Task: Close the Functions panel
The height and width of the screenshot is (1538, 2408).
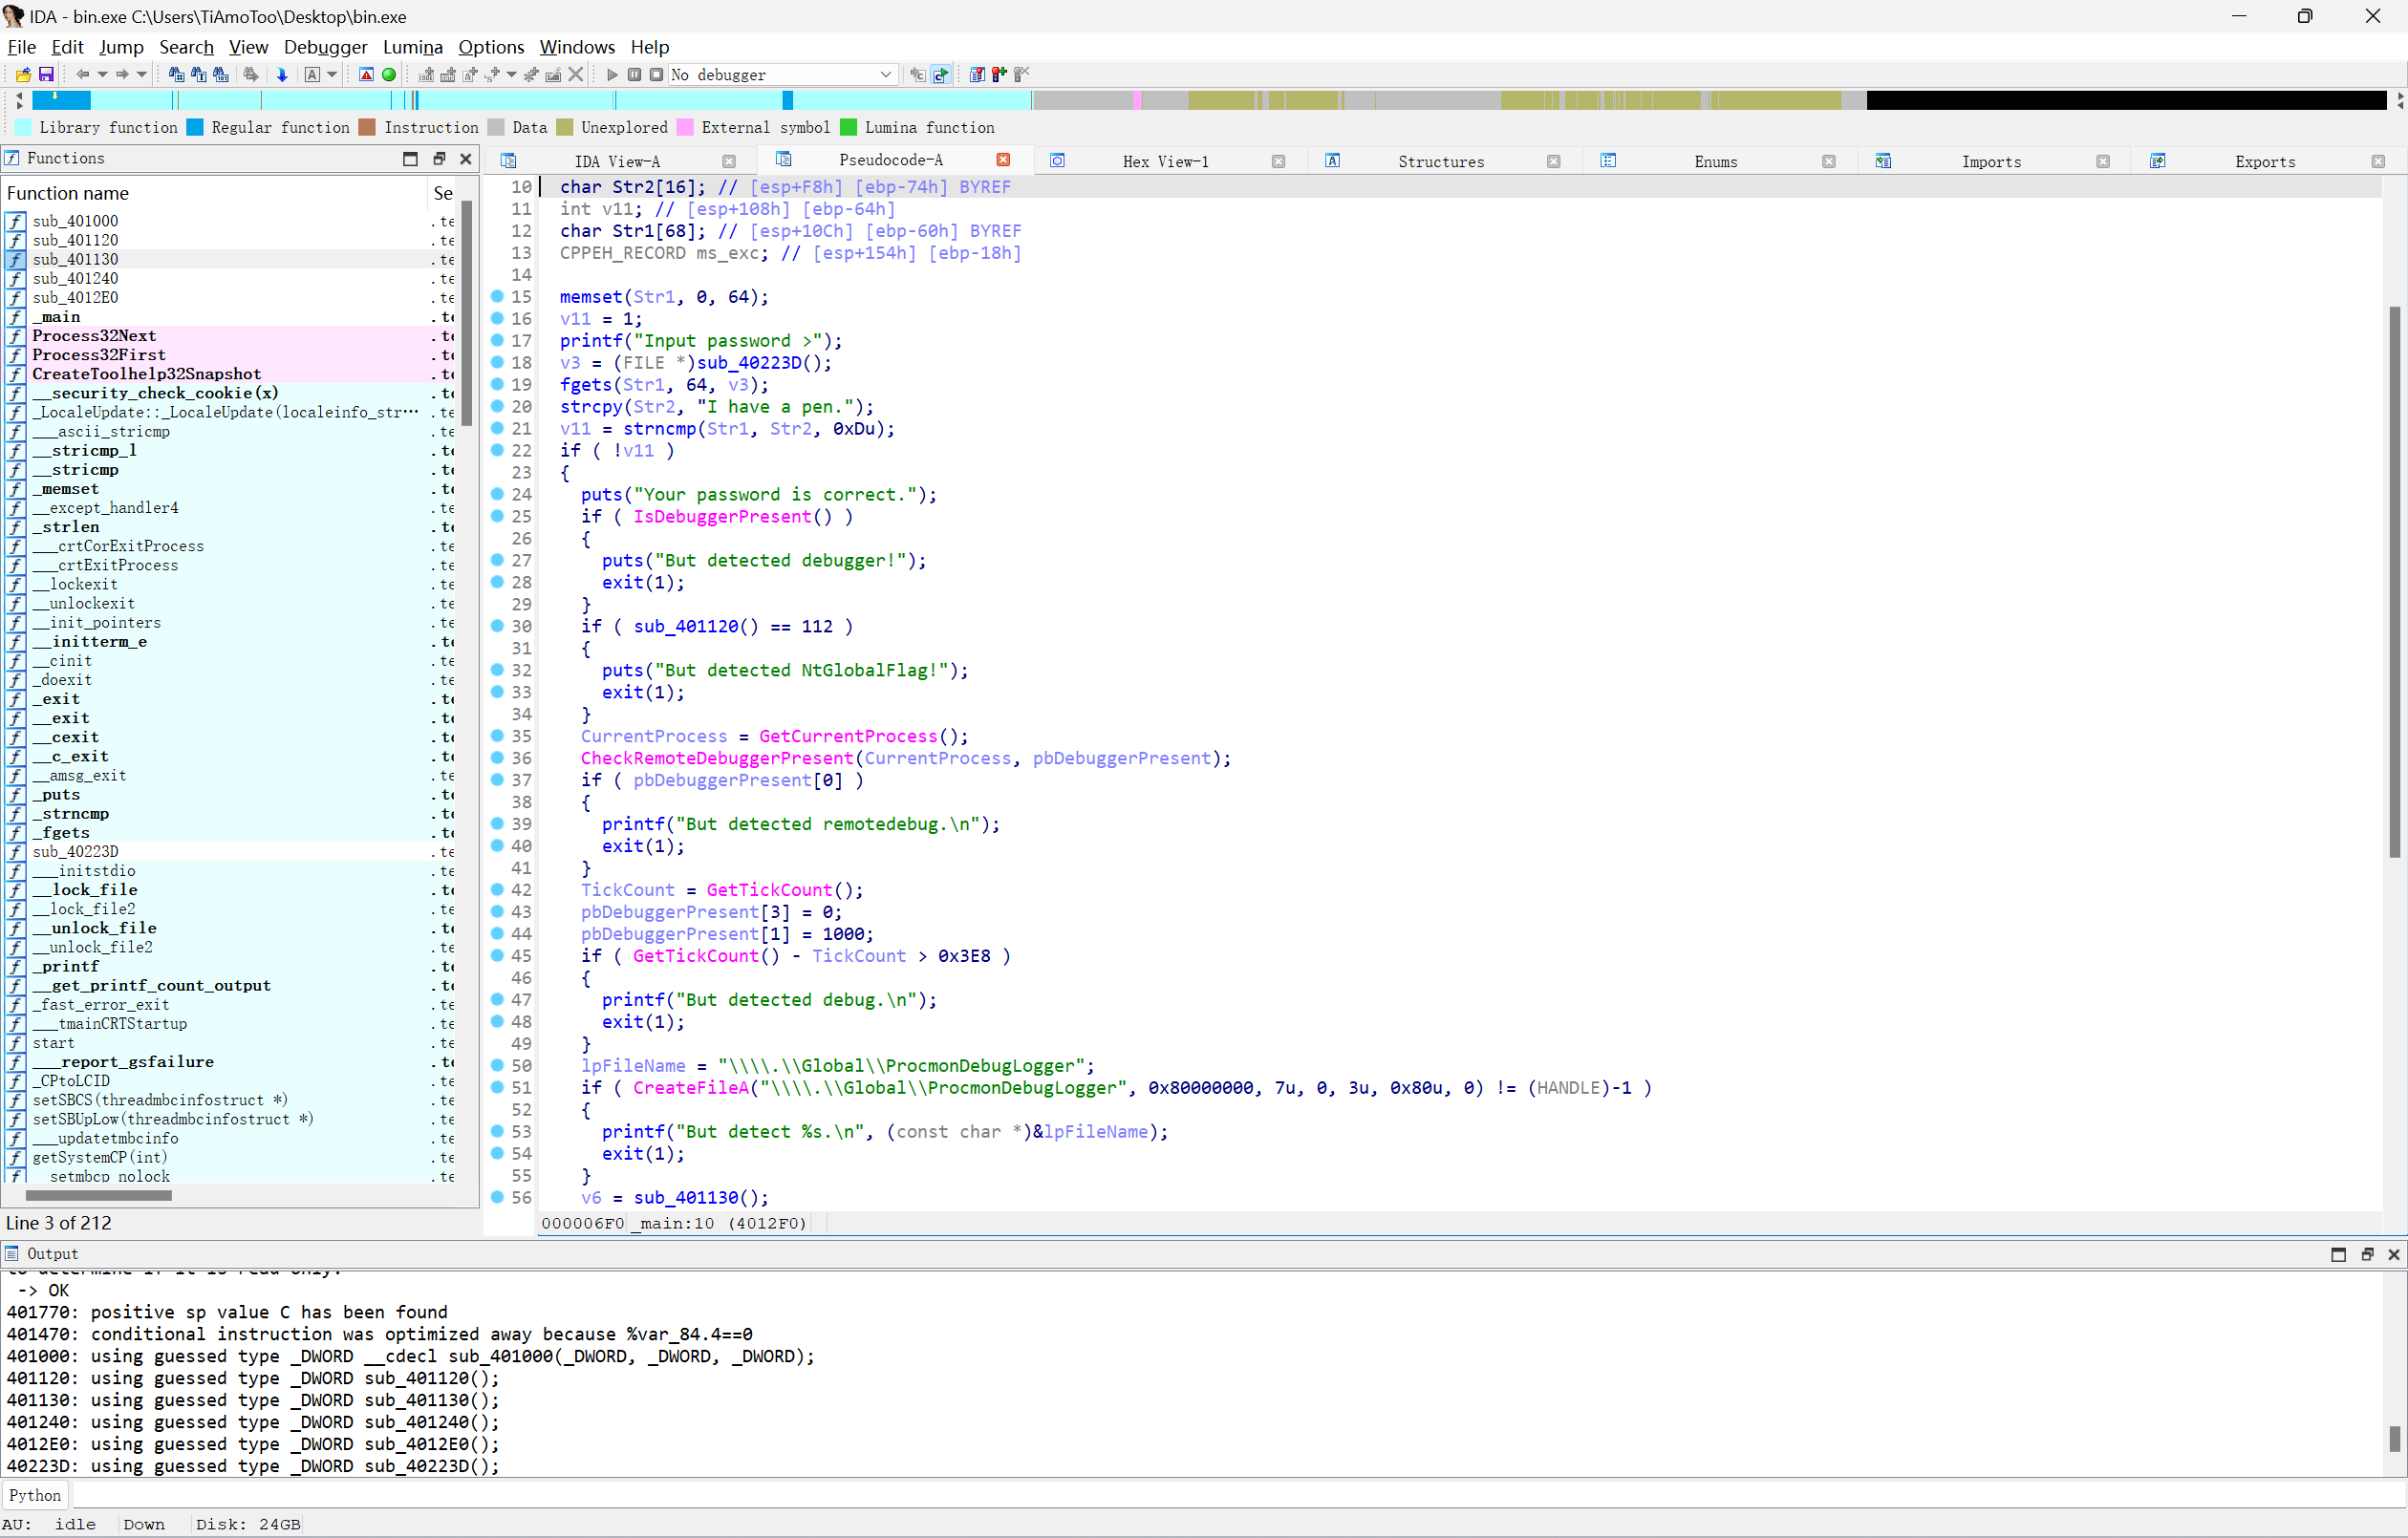Action: coord(465,158)
